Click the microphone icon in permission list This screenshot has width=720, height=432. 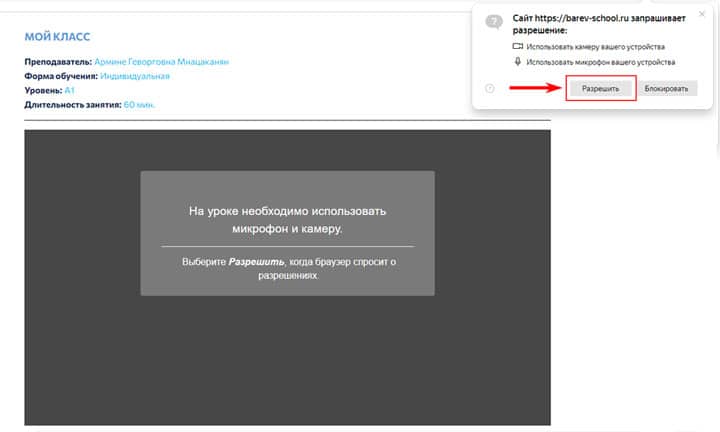click(518, 62)
